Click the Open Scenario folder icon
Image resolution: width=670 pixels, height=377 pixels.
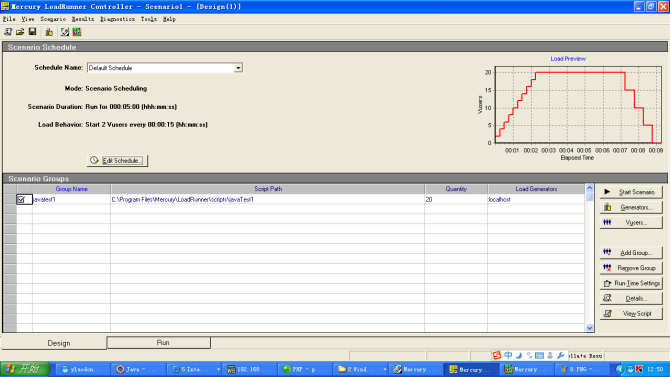tap(20, 32)
